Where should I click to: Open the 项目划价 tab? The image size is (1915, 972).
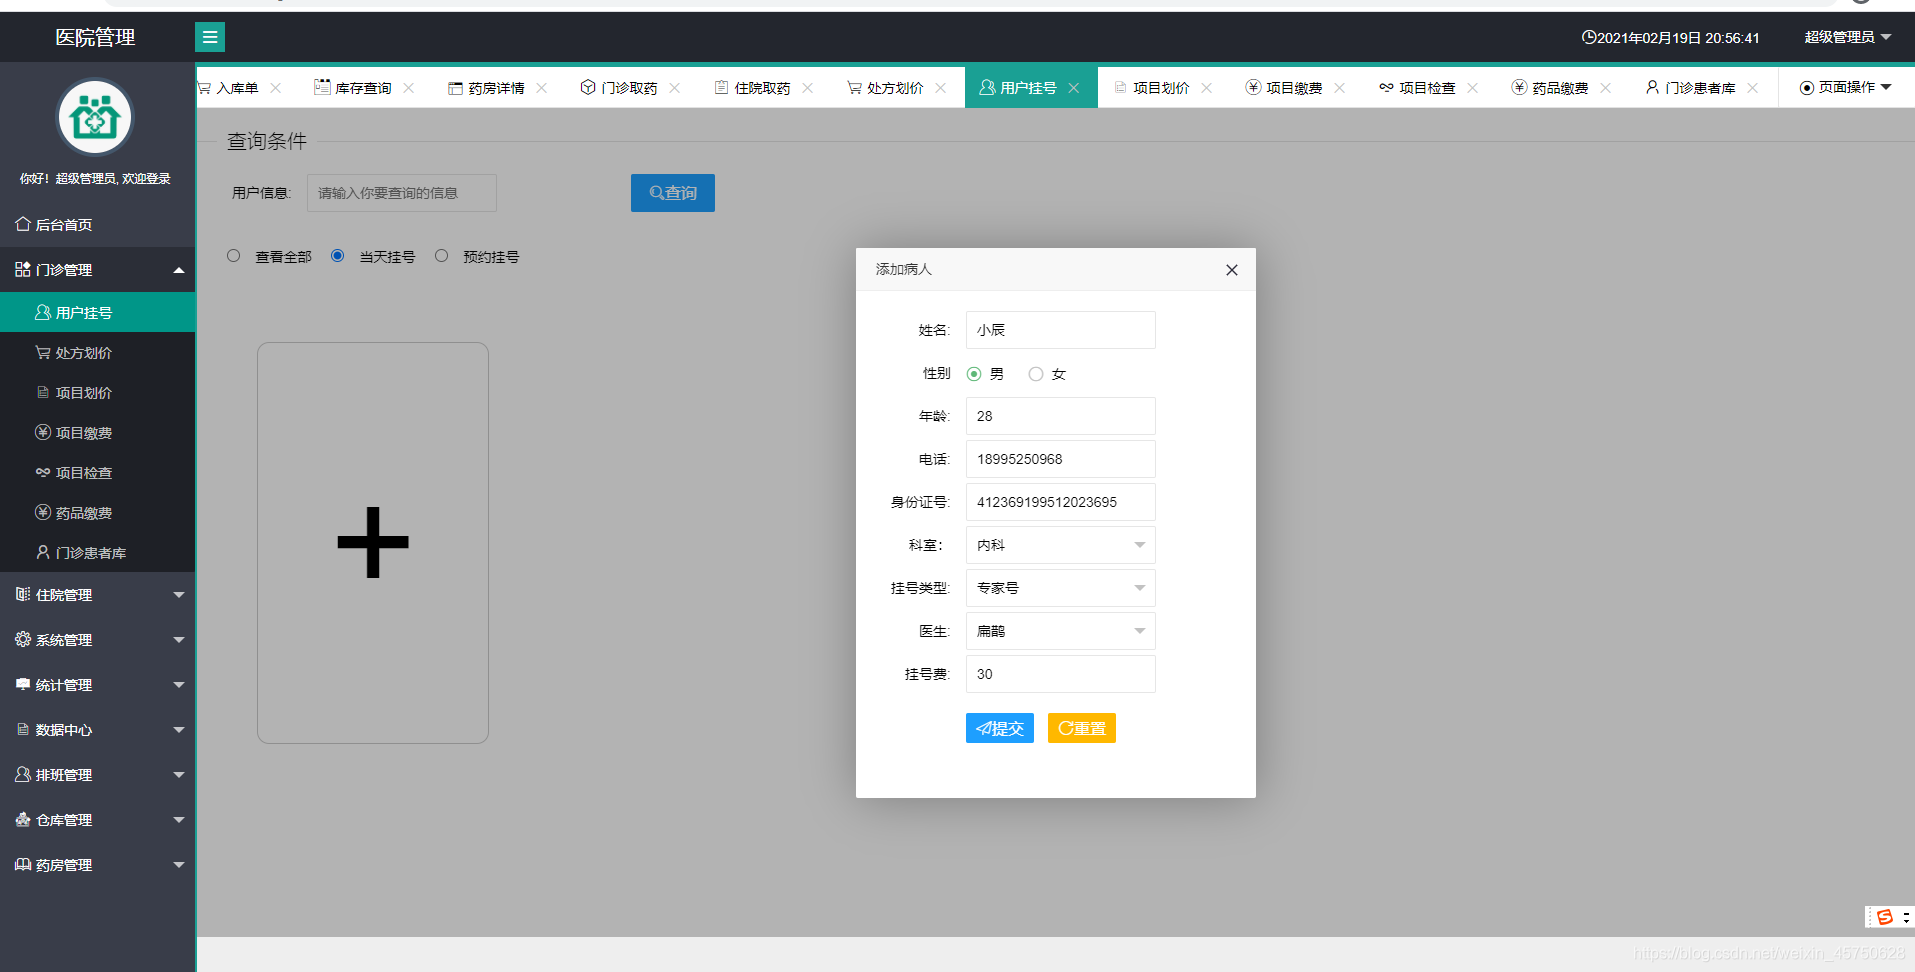(1160, 87)
